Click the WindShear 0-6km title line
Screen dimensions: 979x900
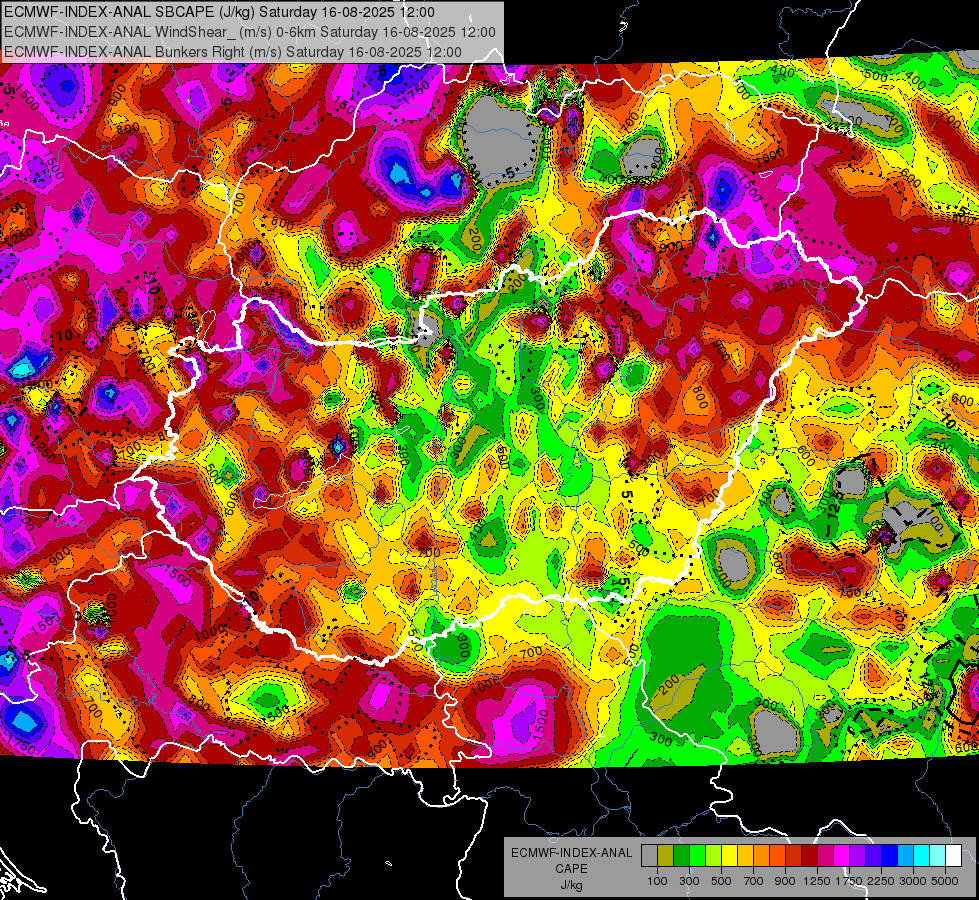250,32
